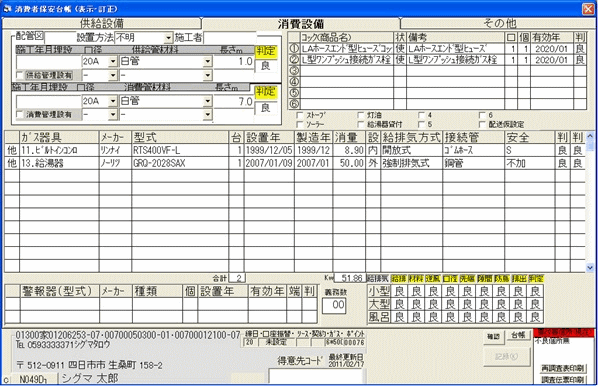Viewport: 598px width, 386px height.
Task: Click the 得意先コード input box
Action: (x=316, y=376)
